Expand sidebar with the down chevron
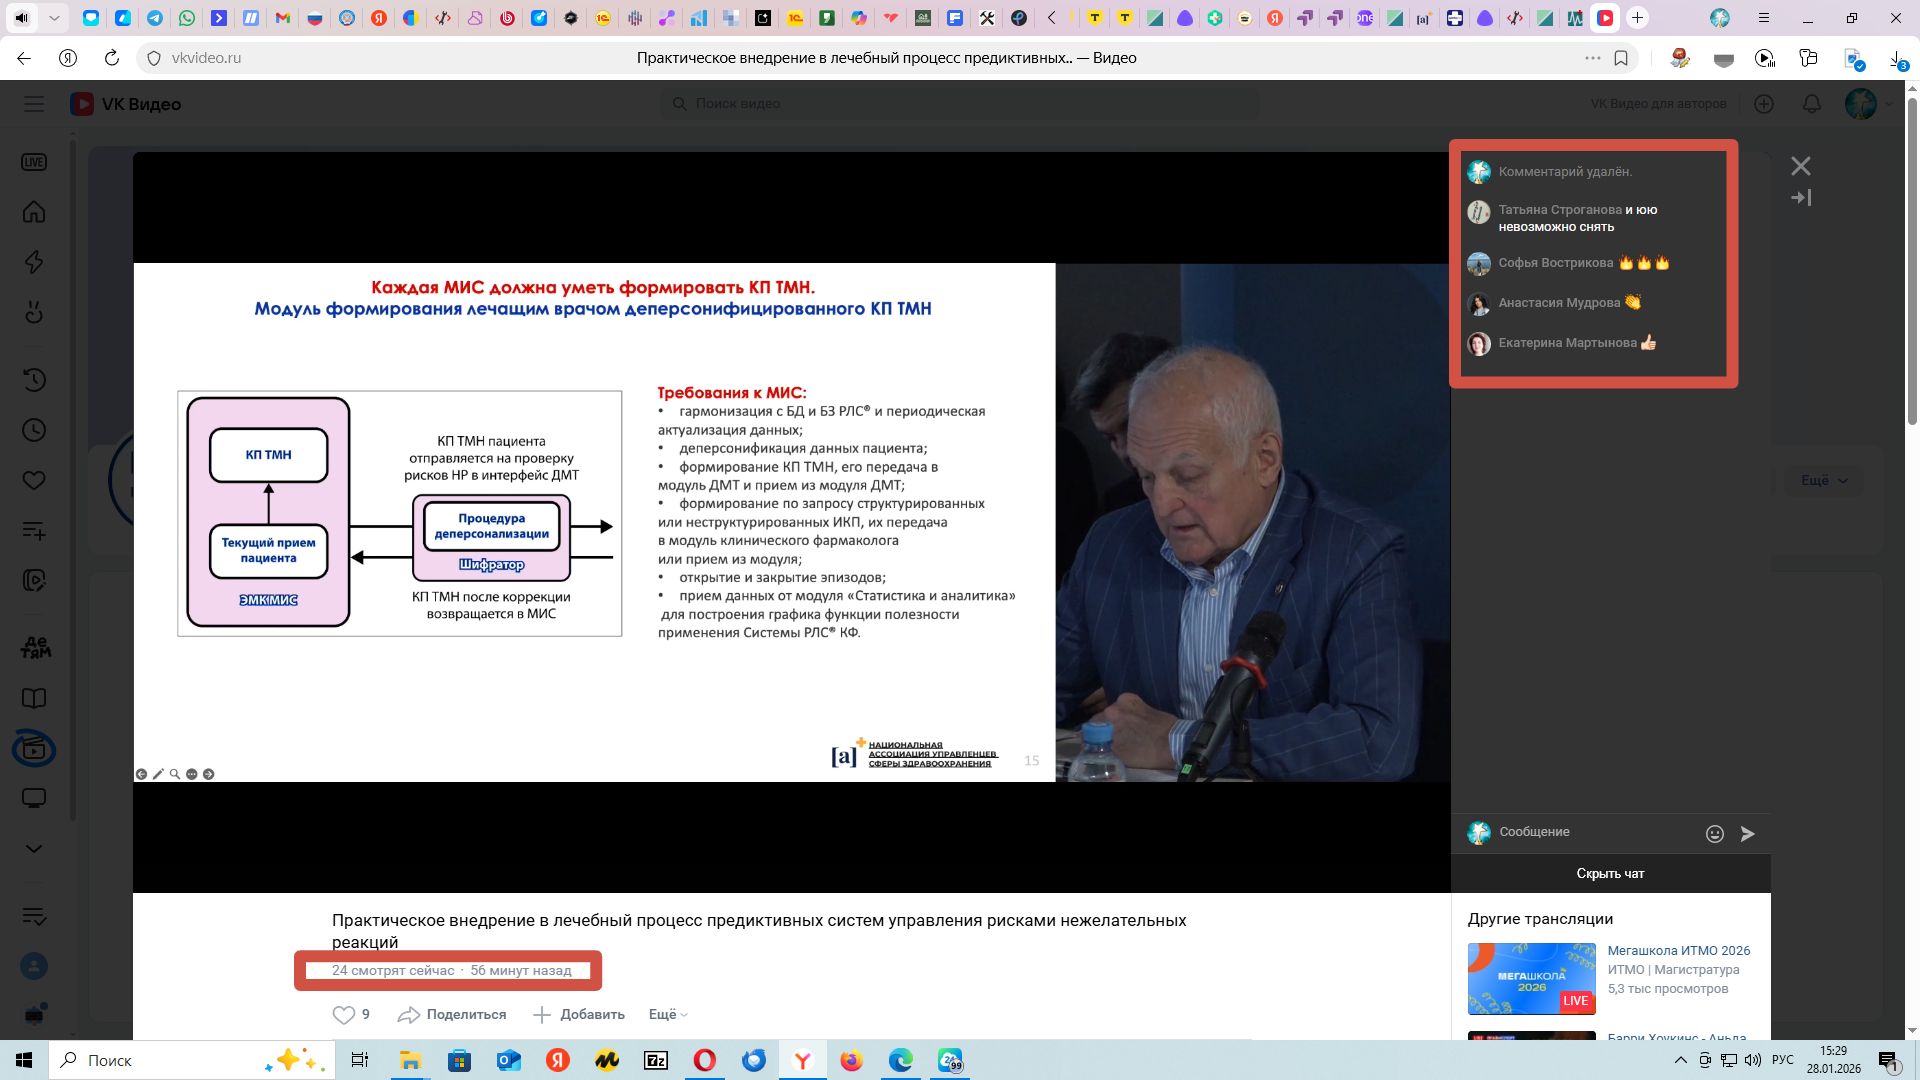 click(34, 848)
